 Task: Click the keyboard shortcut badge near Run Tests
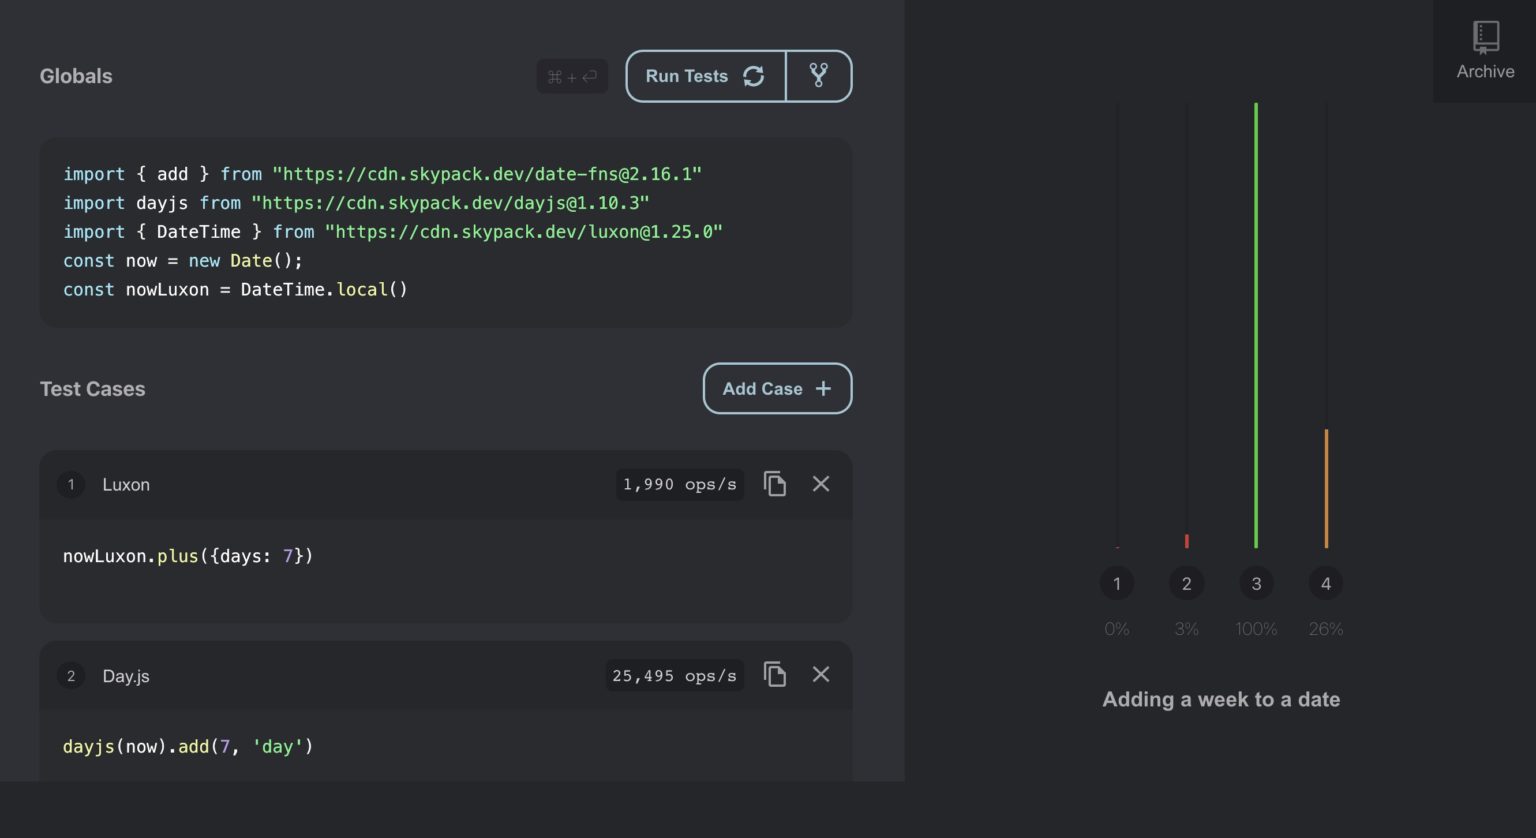572,76
